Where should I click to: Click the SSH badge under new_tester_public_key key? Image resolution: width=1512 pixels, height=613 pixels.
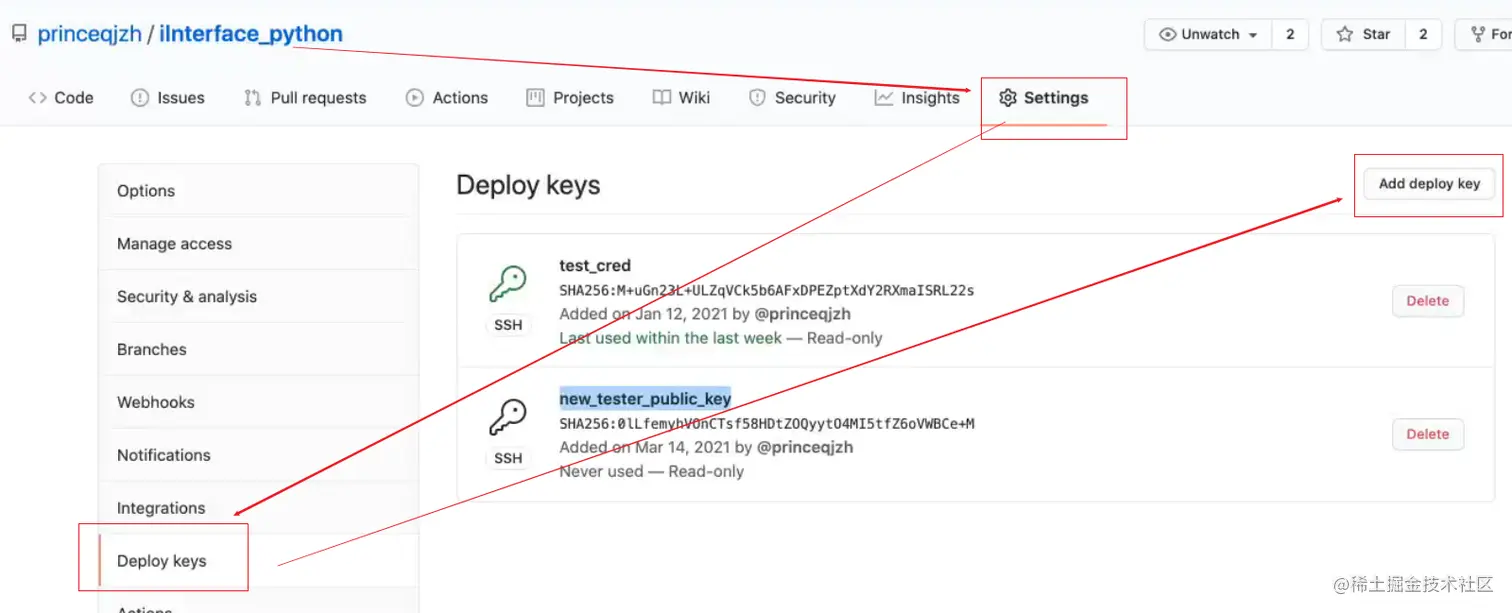(x=508, y=458)
